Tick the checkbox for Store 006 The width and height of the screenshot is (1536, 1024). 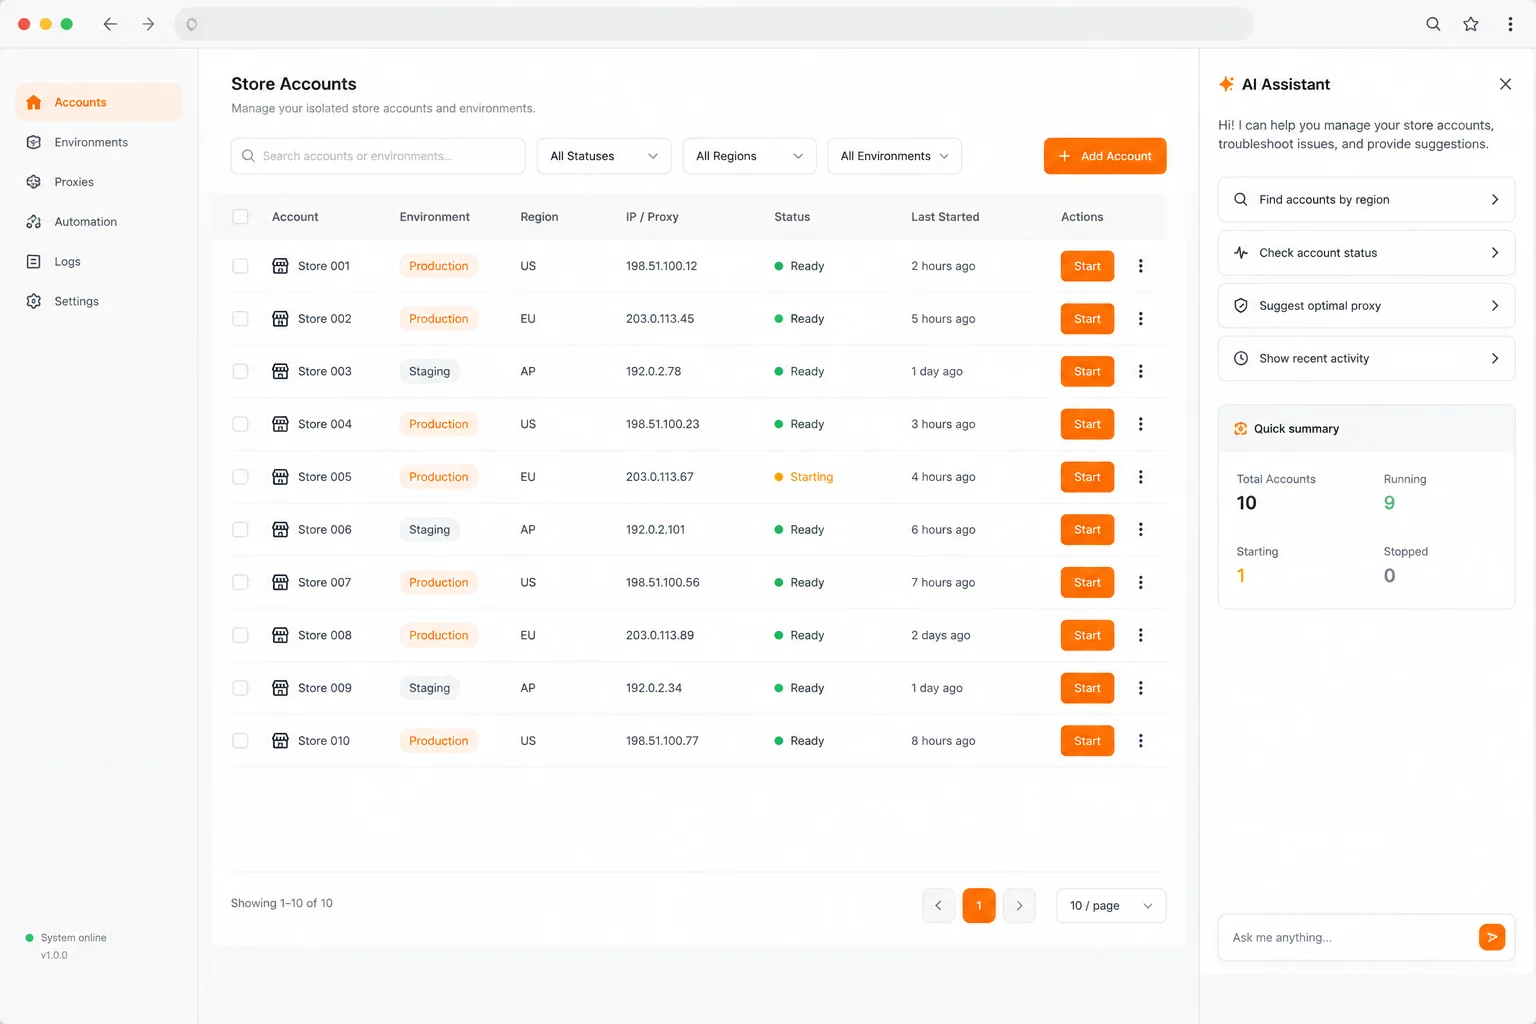(240, 530)
